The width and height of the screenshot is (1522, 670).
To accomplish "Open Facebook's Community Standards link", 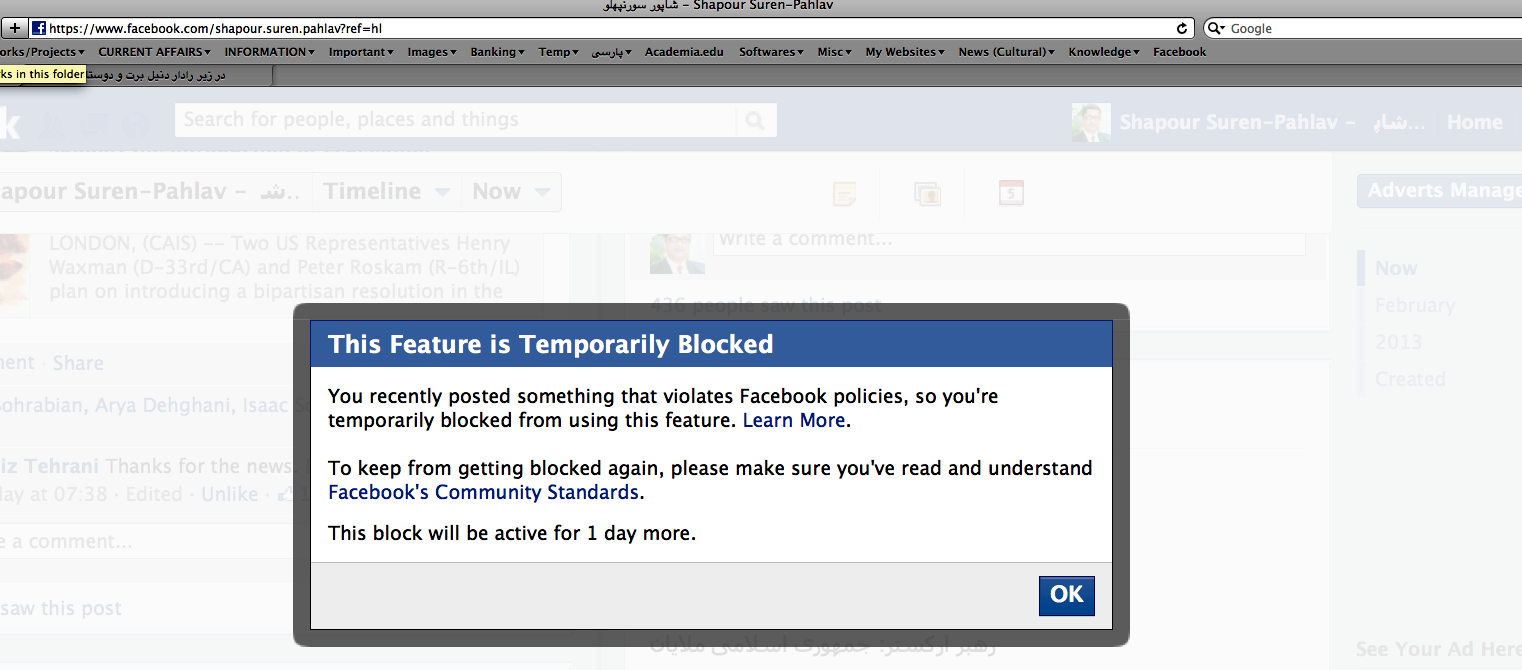I will [x=483, y=492].
